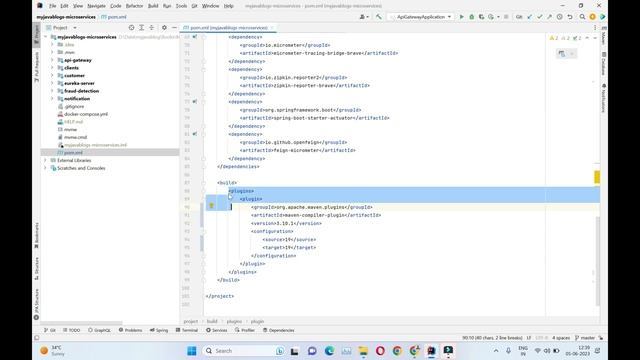Open profiler run options dropdown arrow
Viewport: 640px width, 360px height.
coord(498,17)
